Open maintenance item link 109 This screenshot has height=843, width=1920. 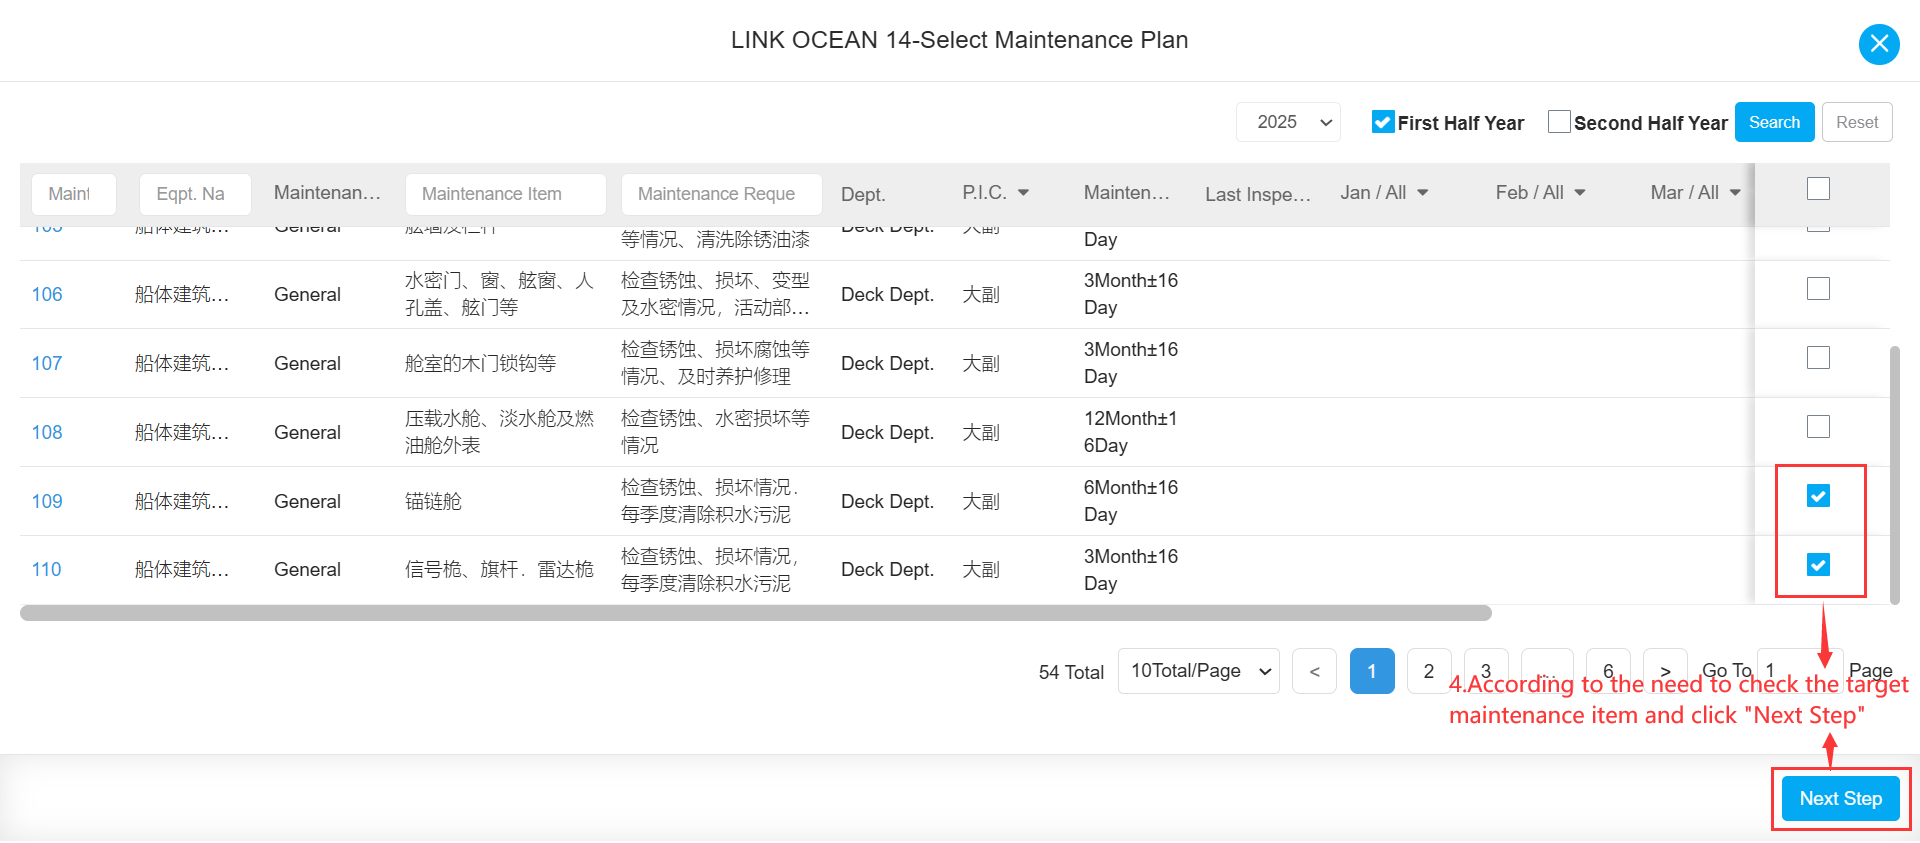coord(47,502)
